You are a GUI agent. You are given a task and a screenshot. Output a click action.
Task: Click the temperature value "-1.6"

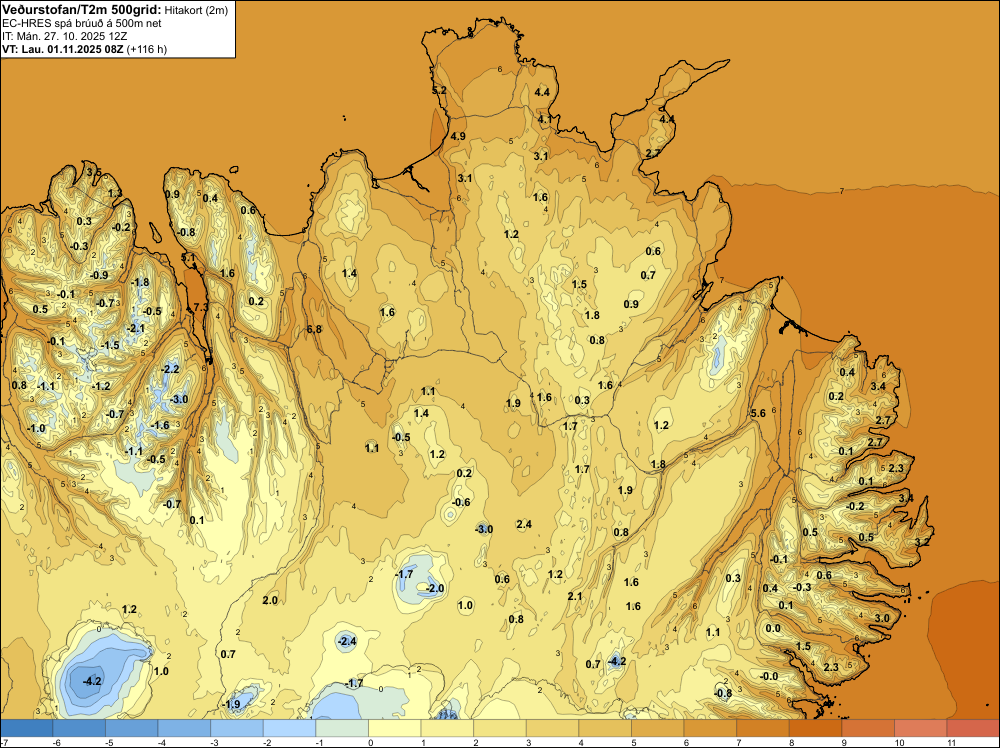click(160, 425)
